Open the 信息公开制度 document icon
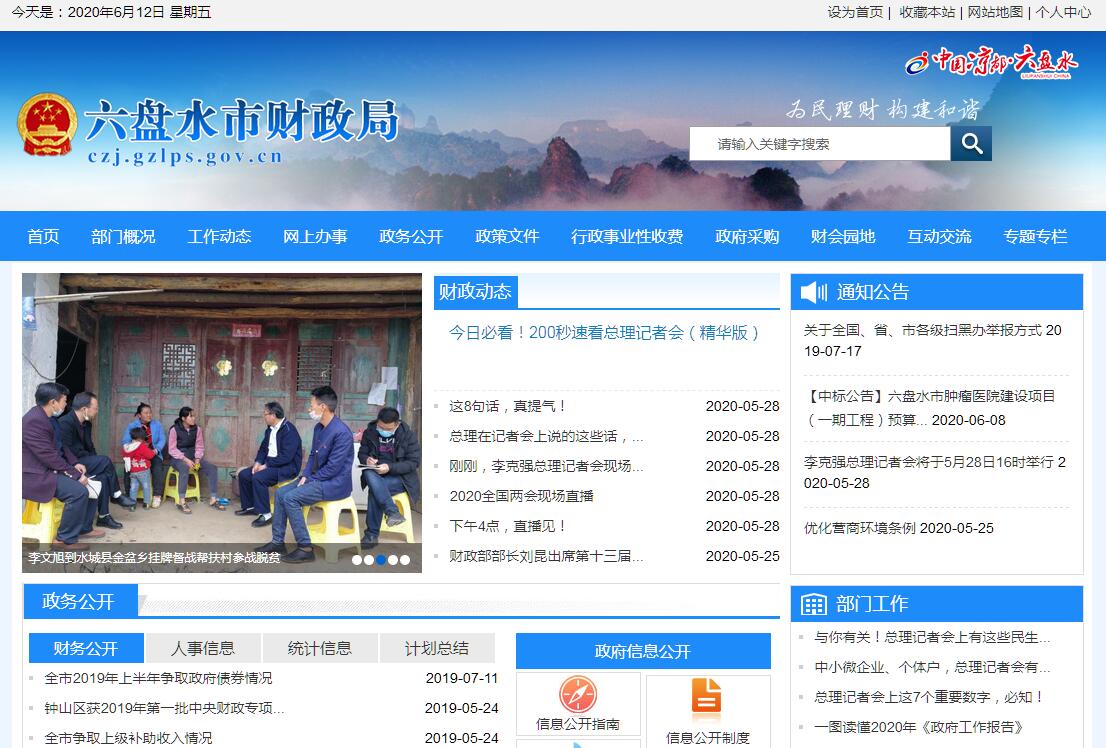The image size is (1106, 748). (x=707, y=696)
